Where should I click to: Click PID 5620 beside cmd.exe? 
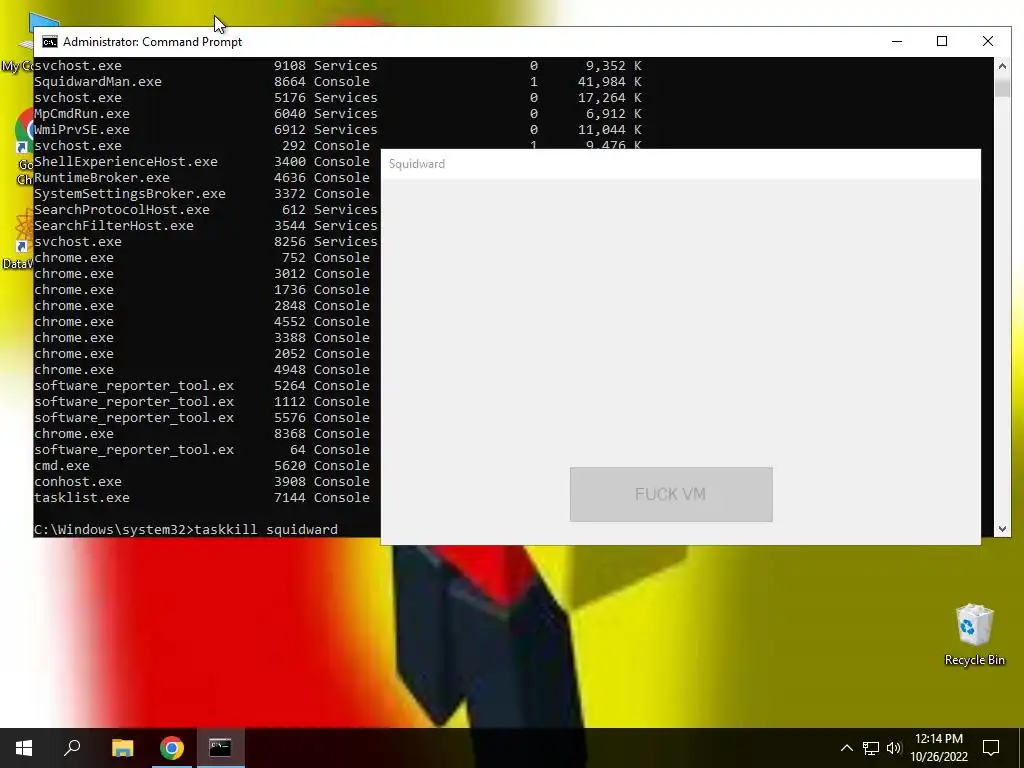tap(290, 466)
